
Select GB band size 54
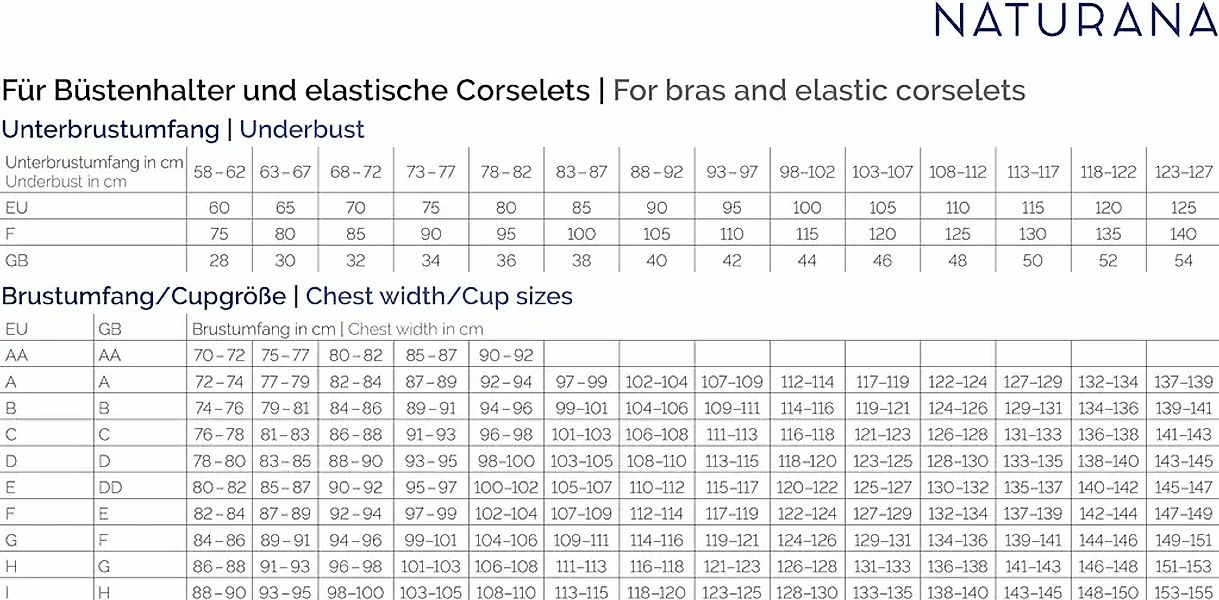click(1183, 260)
